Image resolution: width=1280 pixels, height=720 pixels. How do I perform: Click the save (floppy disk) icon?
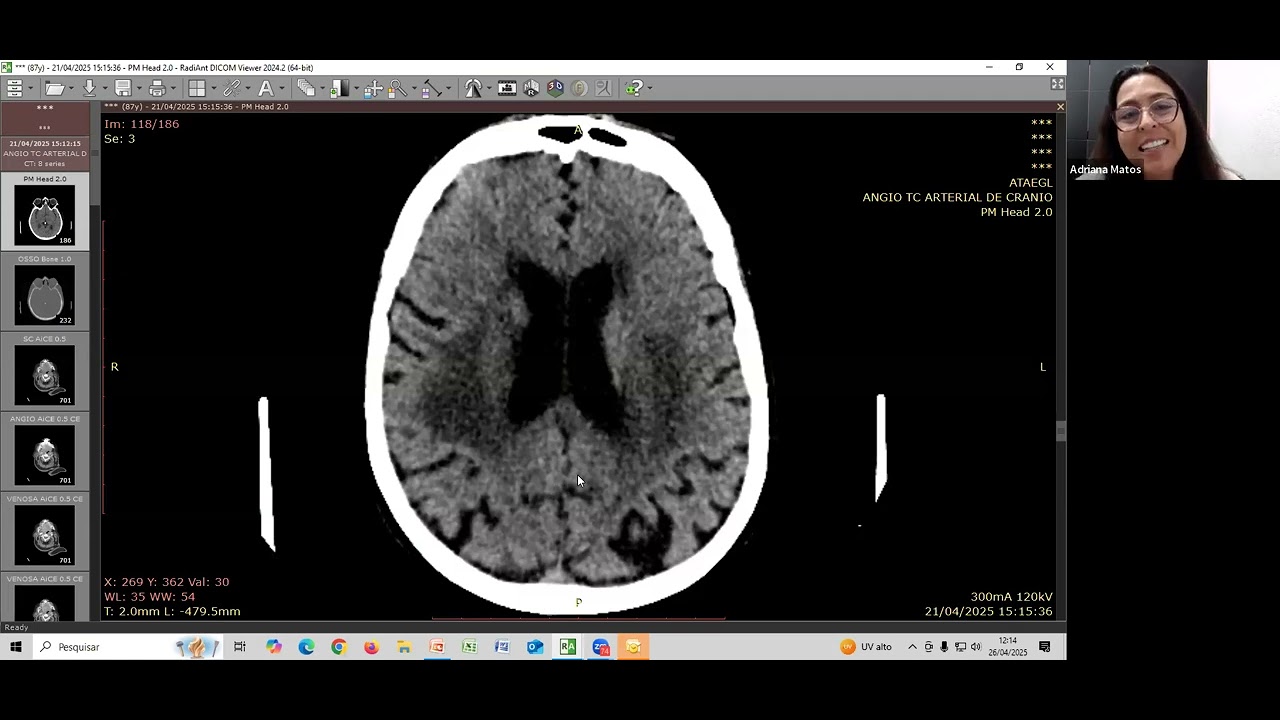[x=123, y=89]
